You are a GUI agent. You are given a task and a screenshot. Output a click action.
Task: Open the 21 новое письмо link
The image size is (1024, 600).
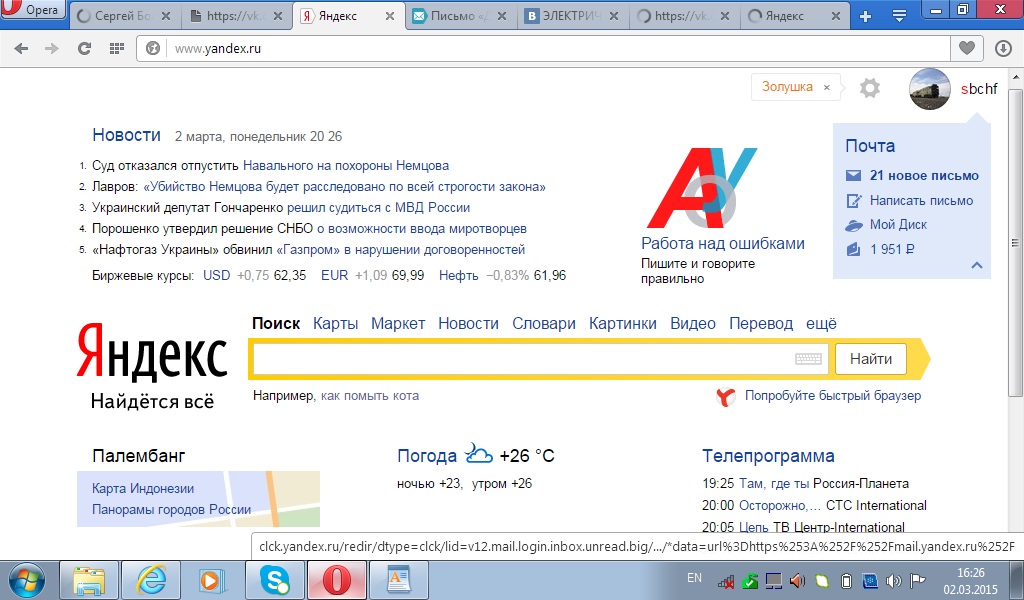coord(923,175)
